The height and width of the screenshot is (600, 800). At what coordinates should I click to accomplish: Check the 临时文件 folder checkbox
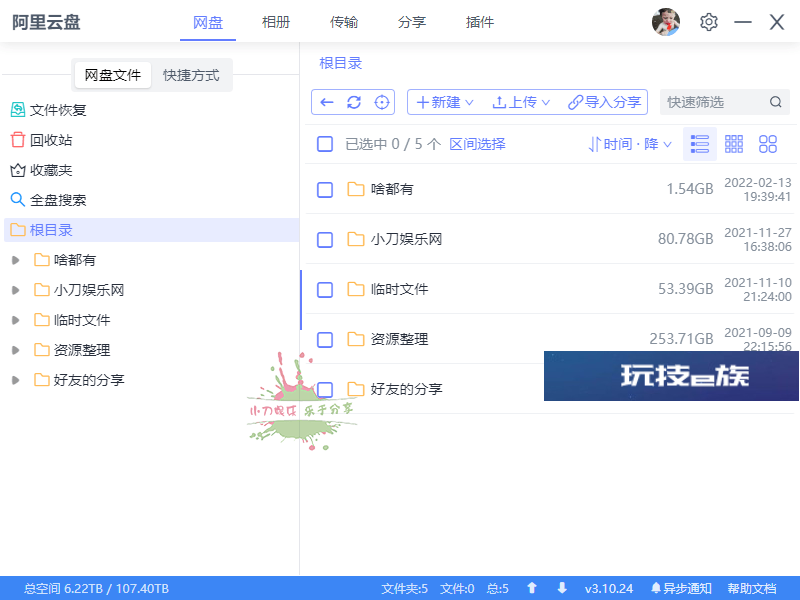325,290
